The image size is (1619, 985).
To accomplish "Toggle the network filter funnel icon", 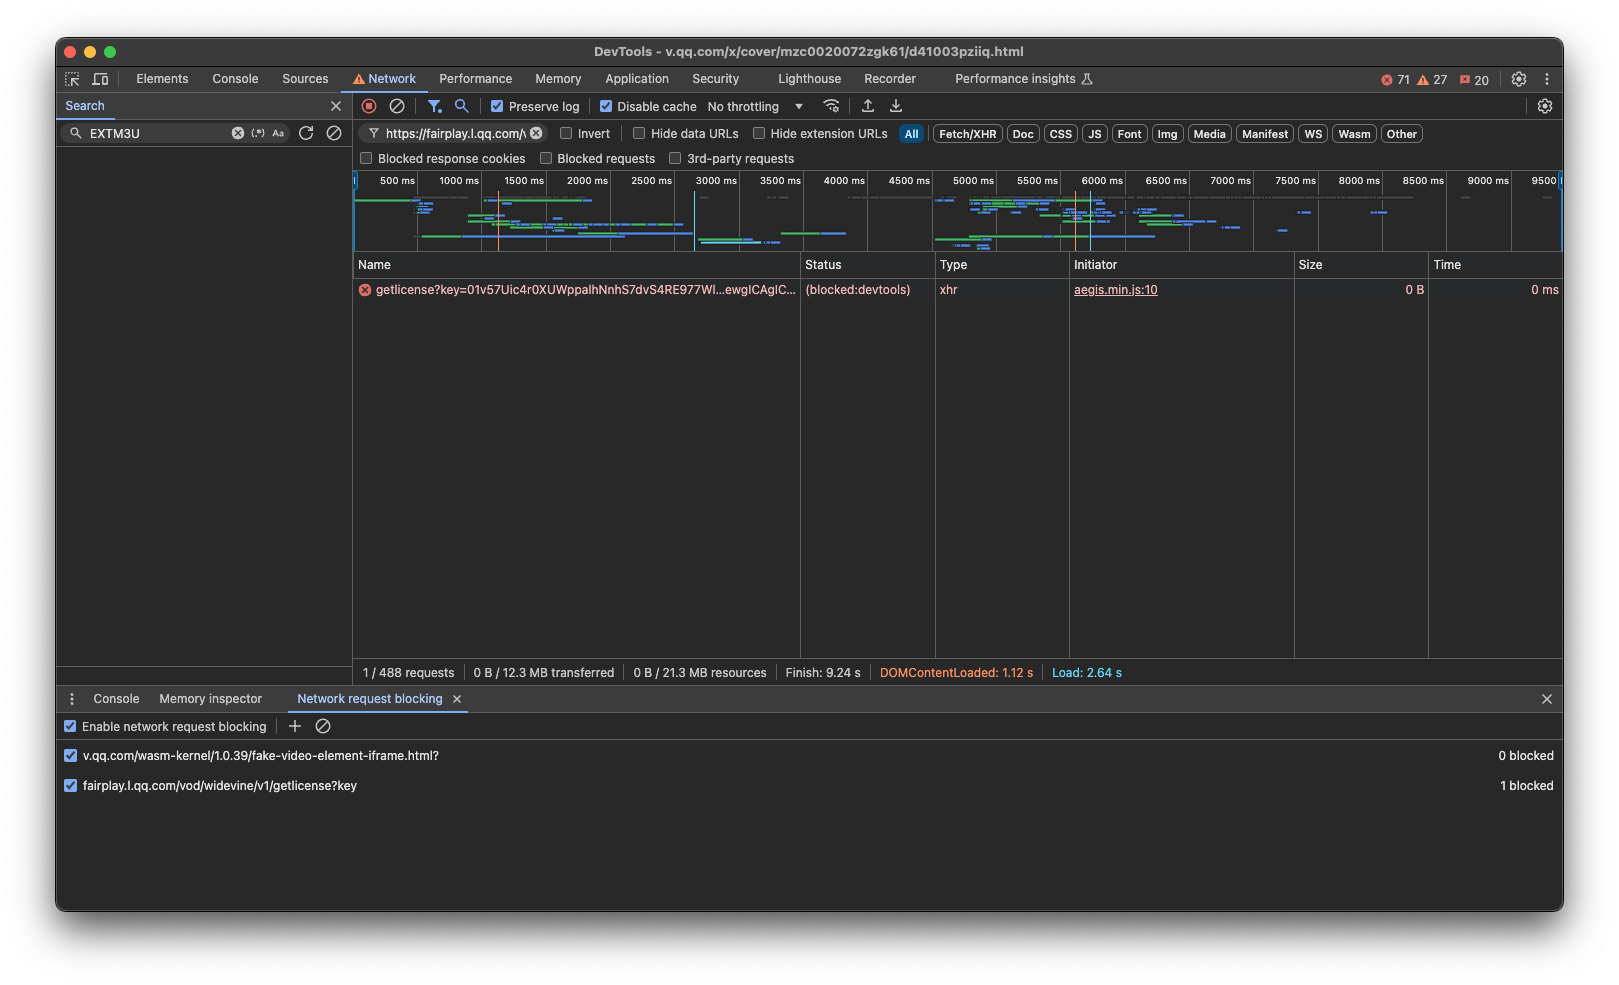I will [434, 106].
